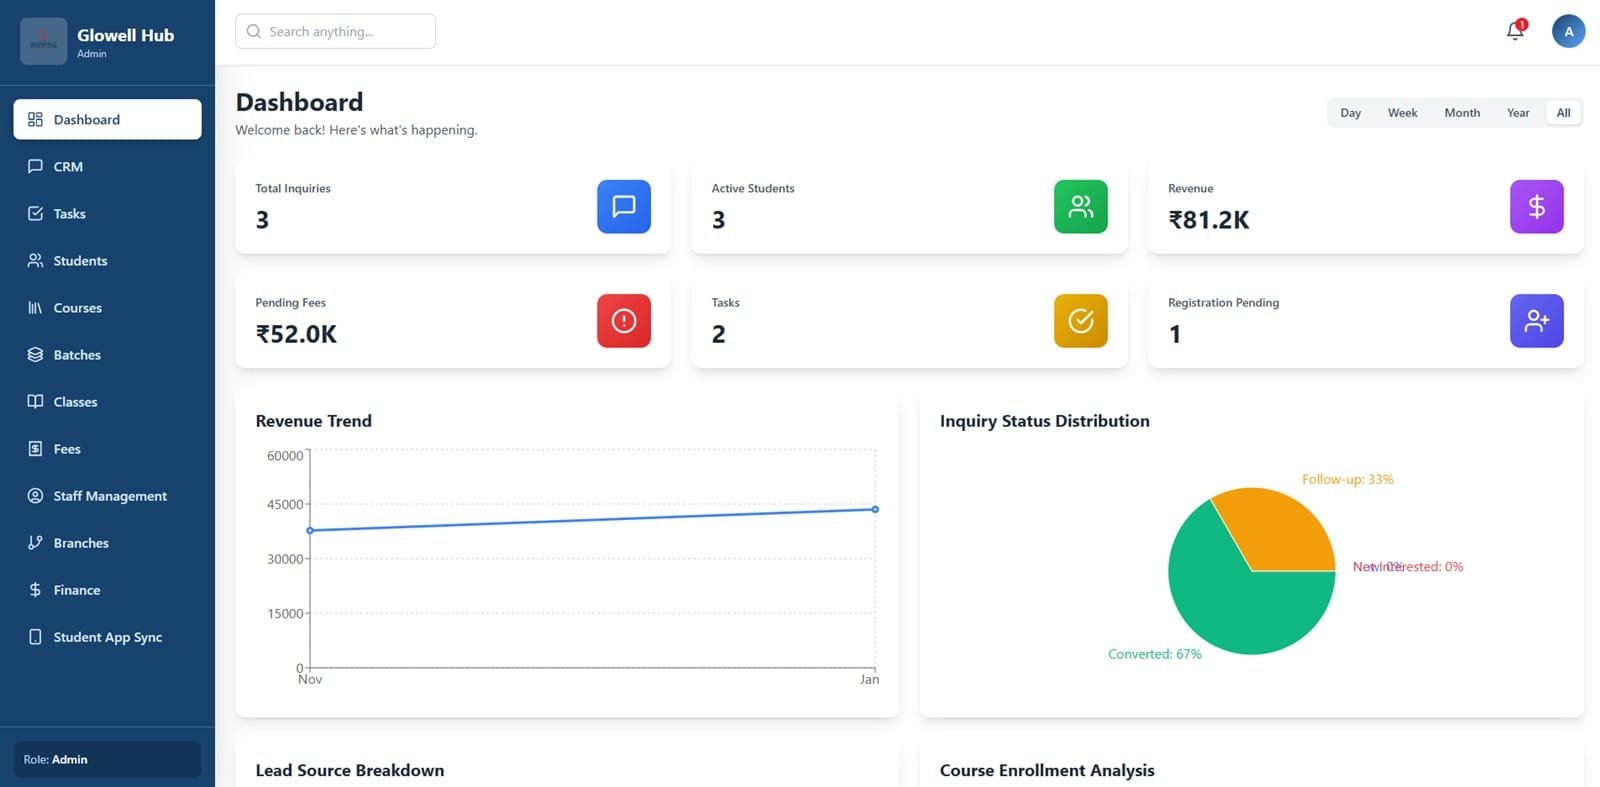Click the Search anything input field
The height and width of the screenshot is (787, 1600).
click(335, 31)
